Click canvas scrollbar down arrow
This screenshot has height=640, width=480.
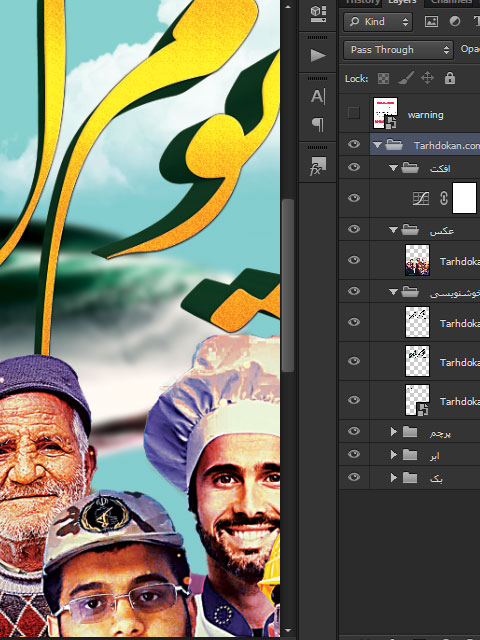pyautogui.click(x=288, y=631)
